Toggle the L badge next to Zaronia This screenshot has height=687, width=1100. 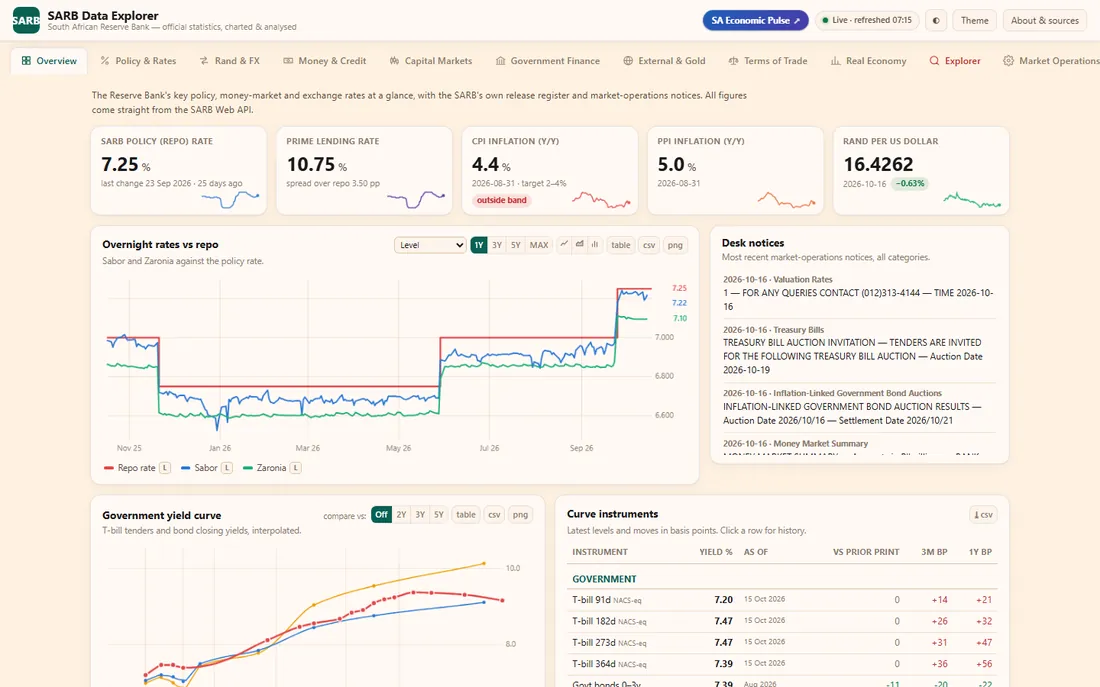point(296,468)
